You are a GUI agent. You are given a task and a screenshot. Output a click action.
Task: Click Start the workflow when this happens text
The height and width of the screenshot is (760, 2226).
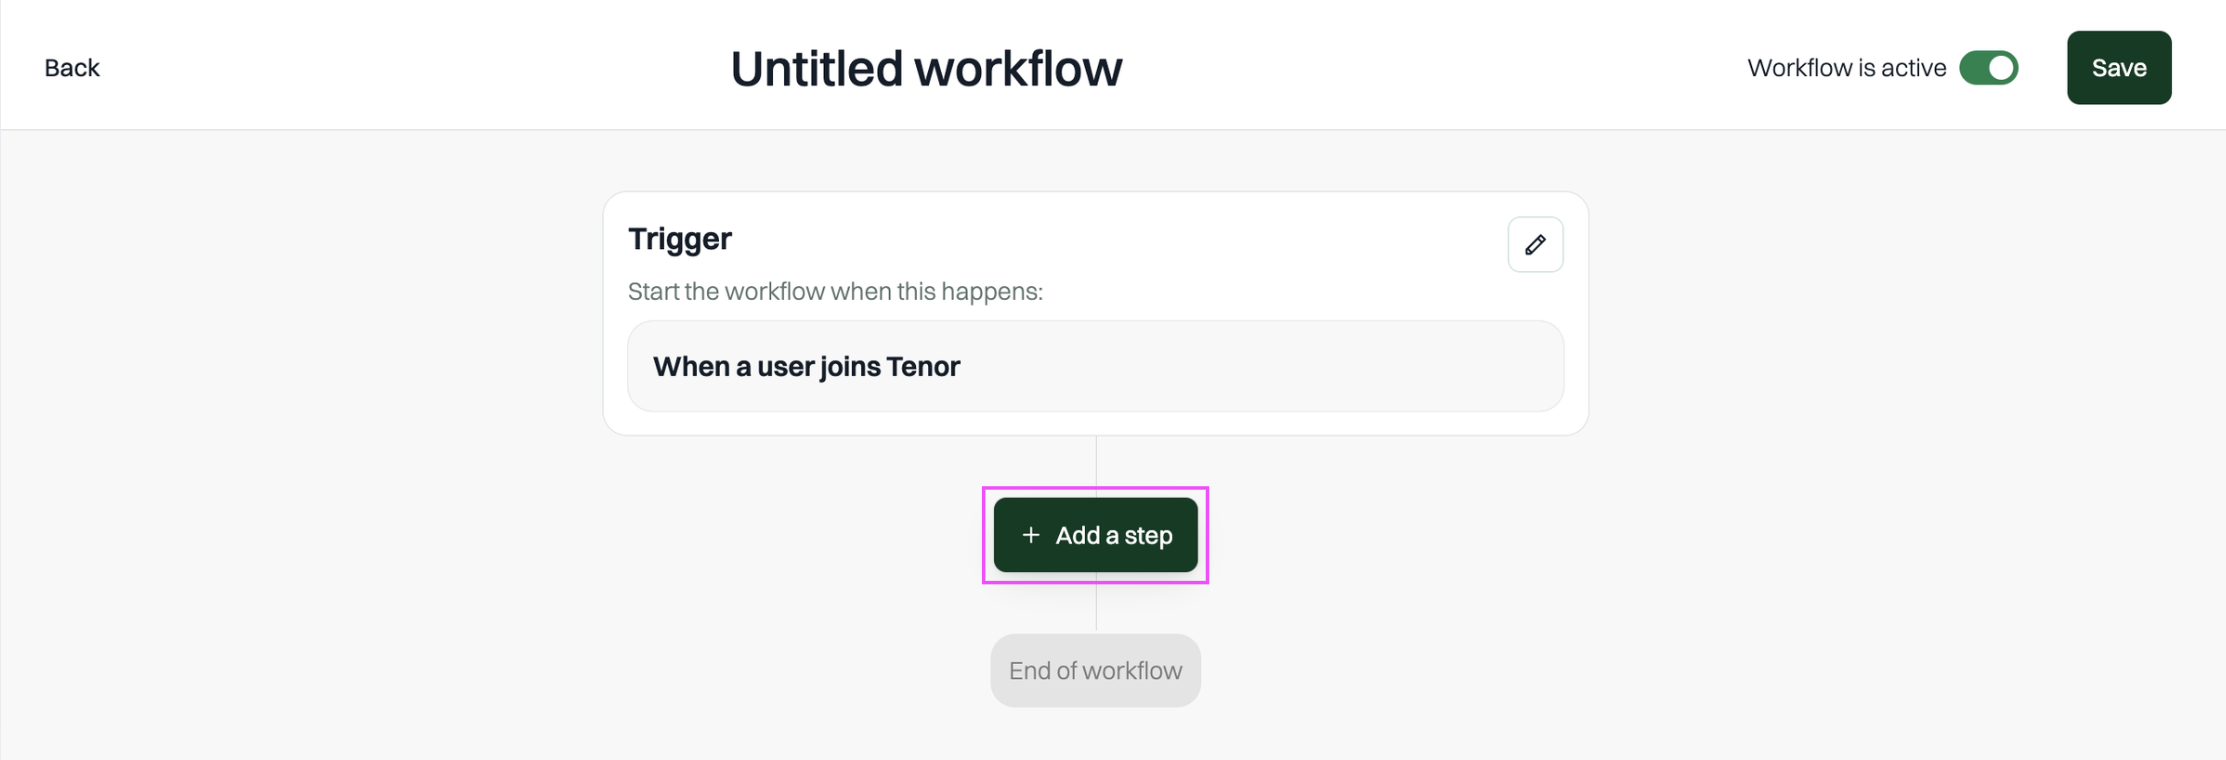point(835,292)
